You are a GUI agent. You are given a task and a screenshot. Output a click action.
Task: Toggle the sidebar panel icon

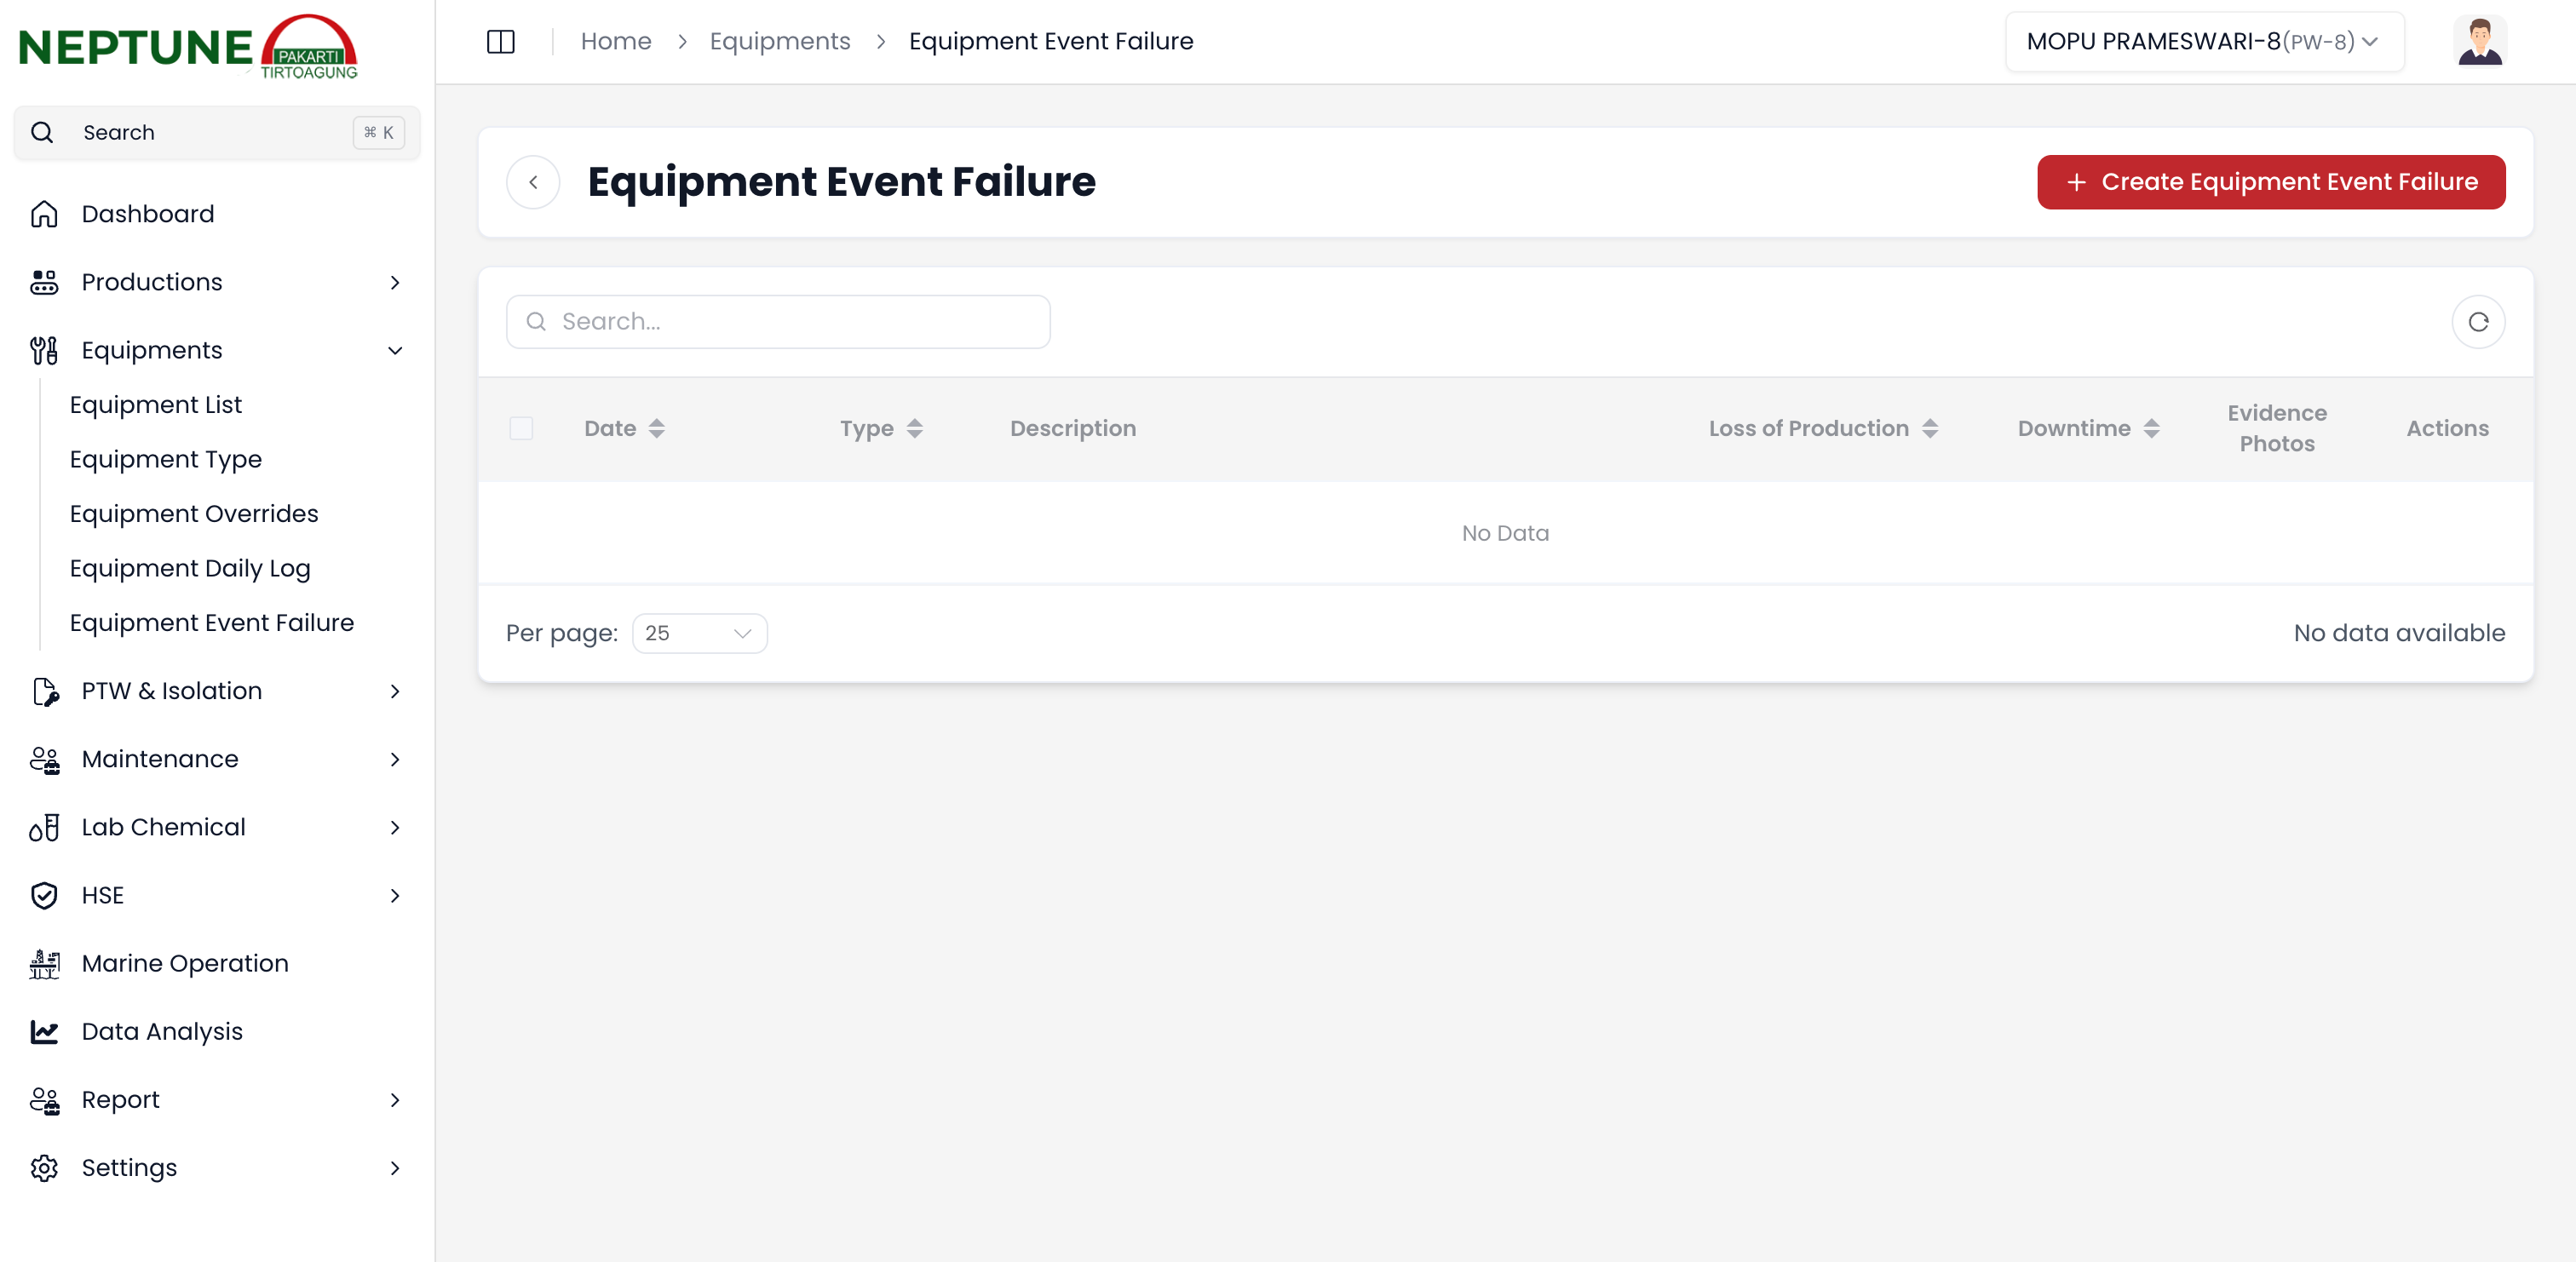(500, 41)
